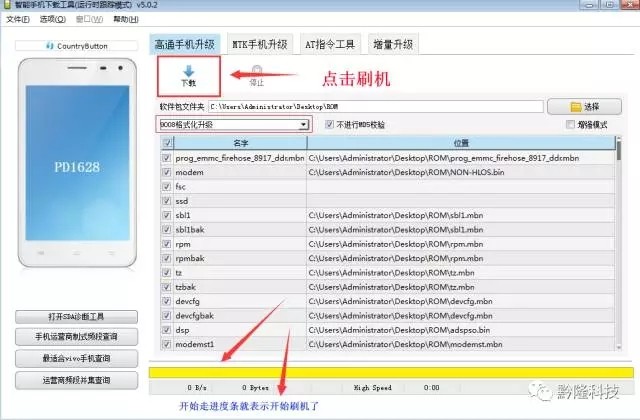Sort by the location (位置) column header
Image resolution: width=640 pixels, height=420 pixels.
461,143
